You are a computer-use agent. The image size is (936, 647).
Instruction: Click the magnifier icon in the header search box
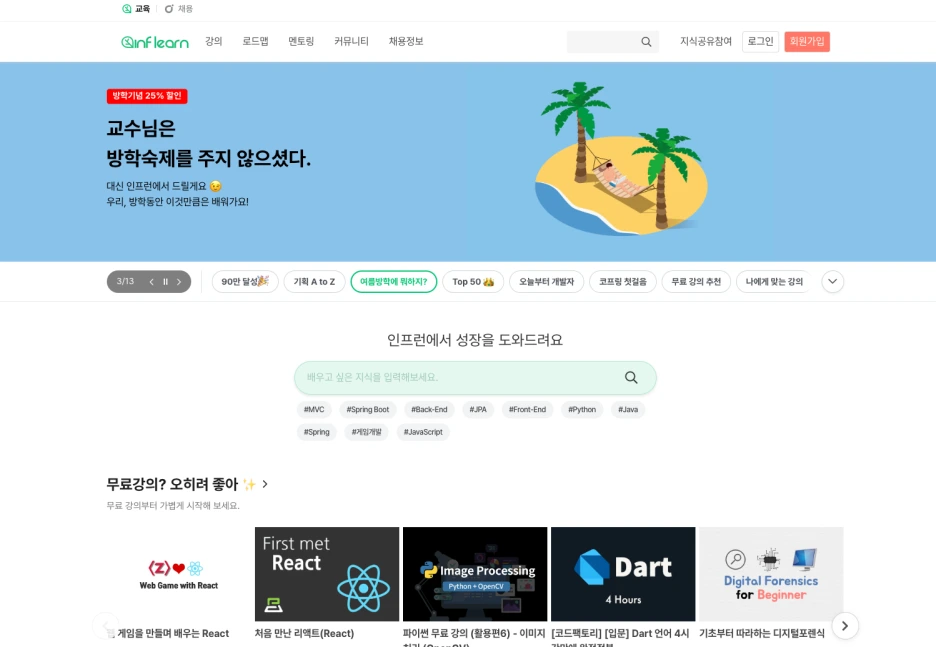pos(646,42)
